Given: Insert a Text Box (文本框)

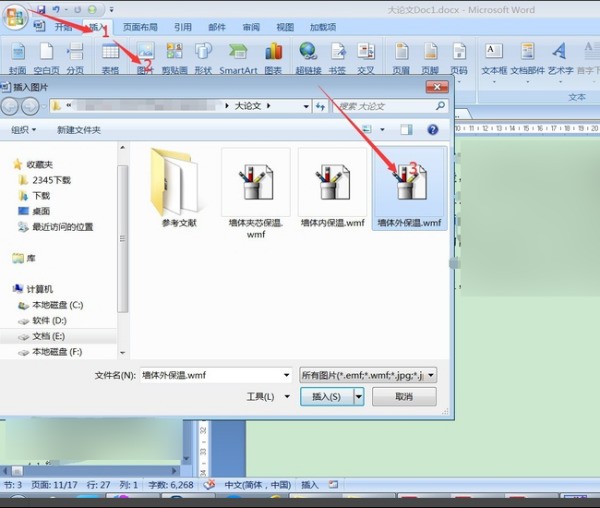Looking at the screenshot, I should point(494,60).
